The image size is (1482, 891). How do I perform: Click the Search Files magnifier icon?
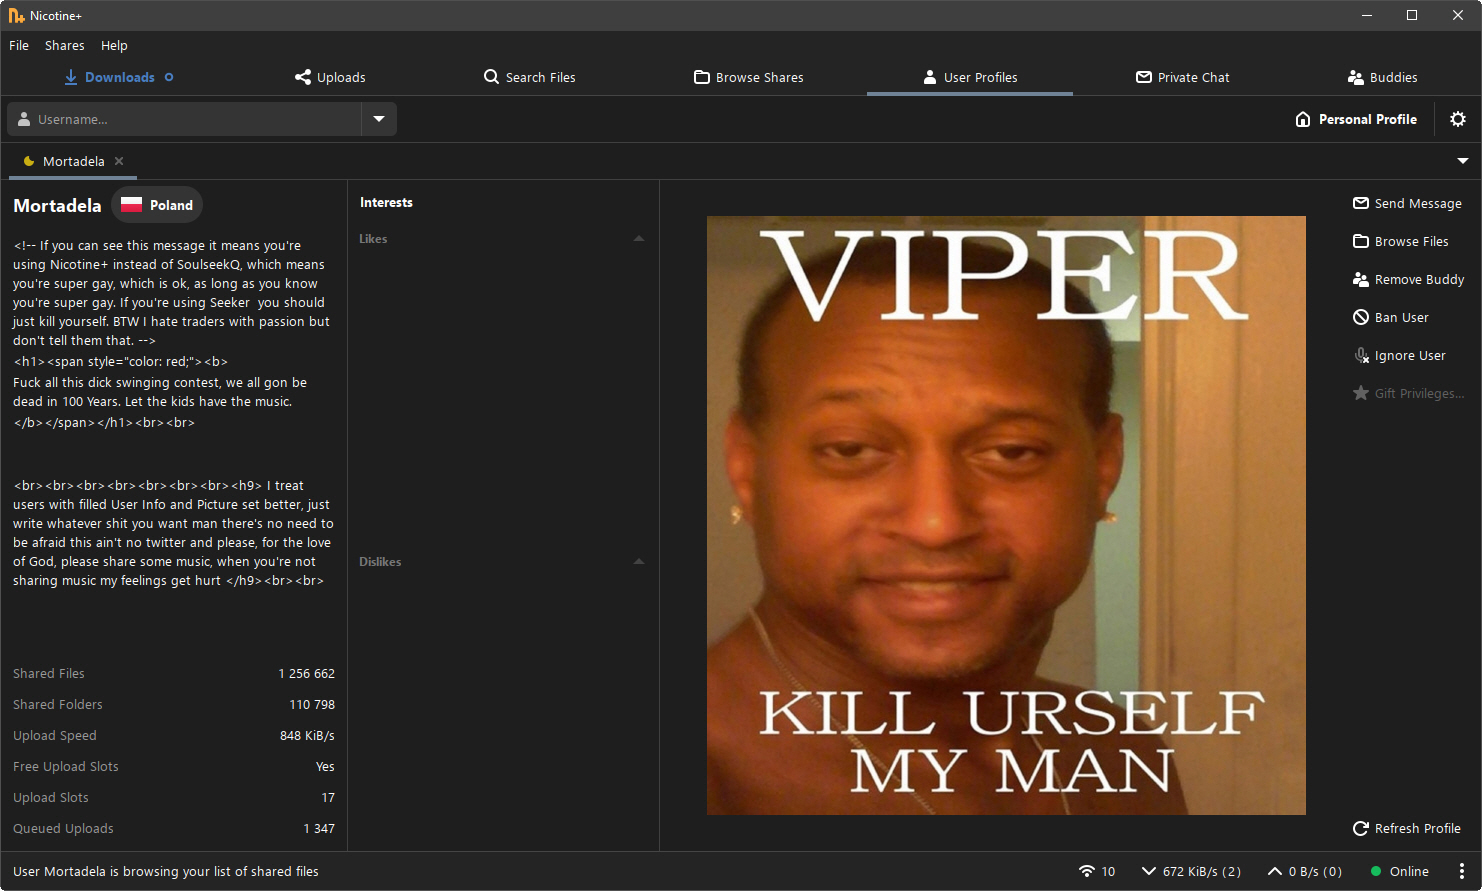pos(491,77)
